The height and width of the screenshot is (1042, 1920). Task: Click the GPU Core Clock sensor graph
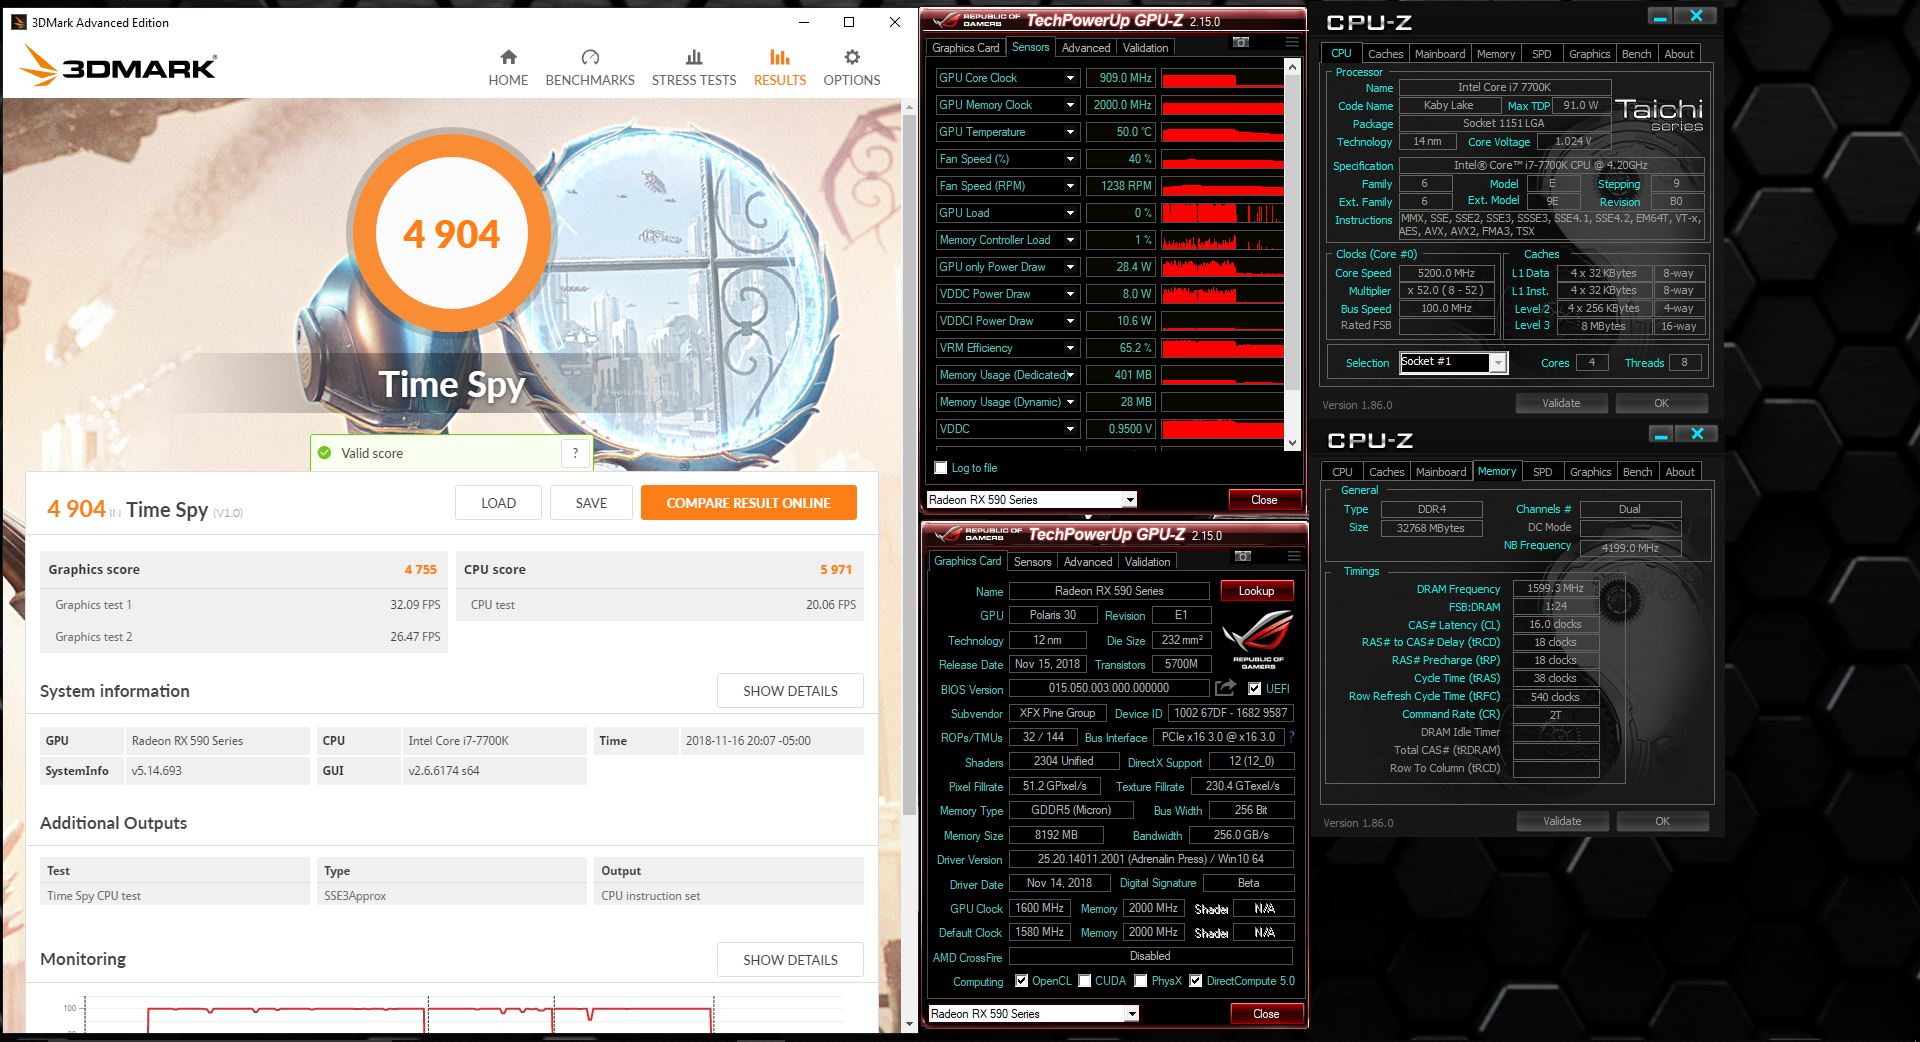(x=1222, y=78)
